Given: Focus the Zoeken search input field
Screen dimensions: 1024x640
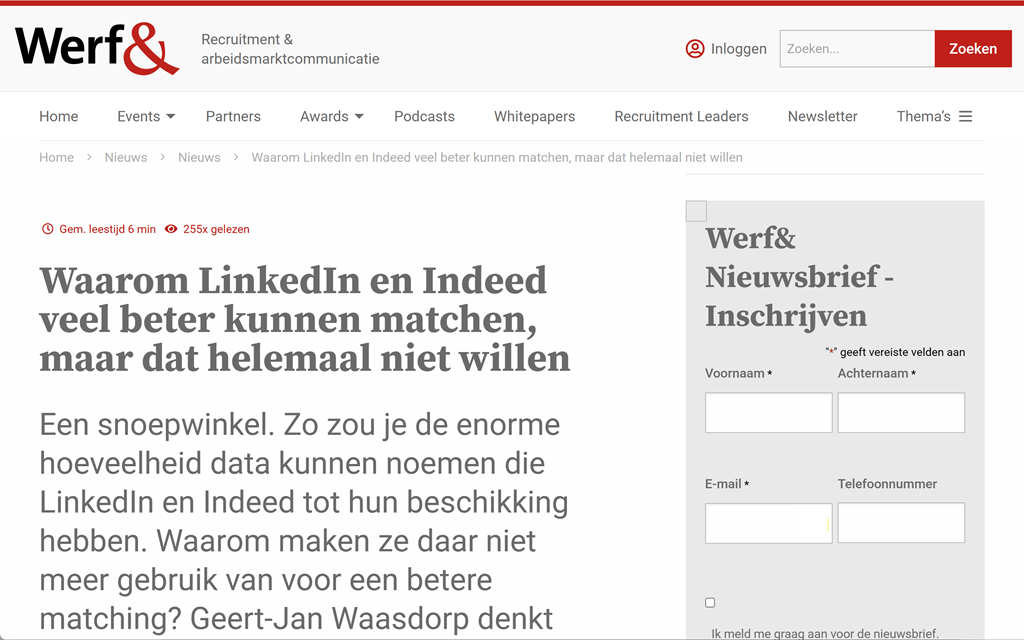Looking at the screenshot, I should (856, 49).
